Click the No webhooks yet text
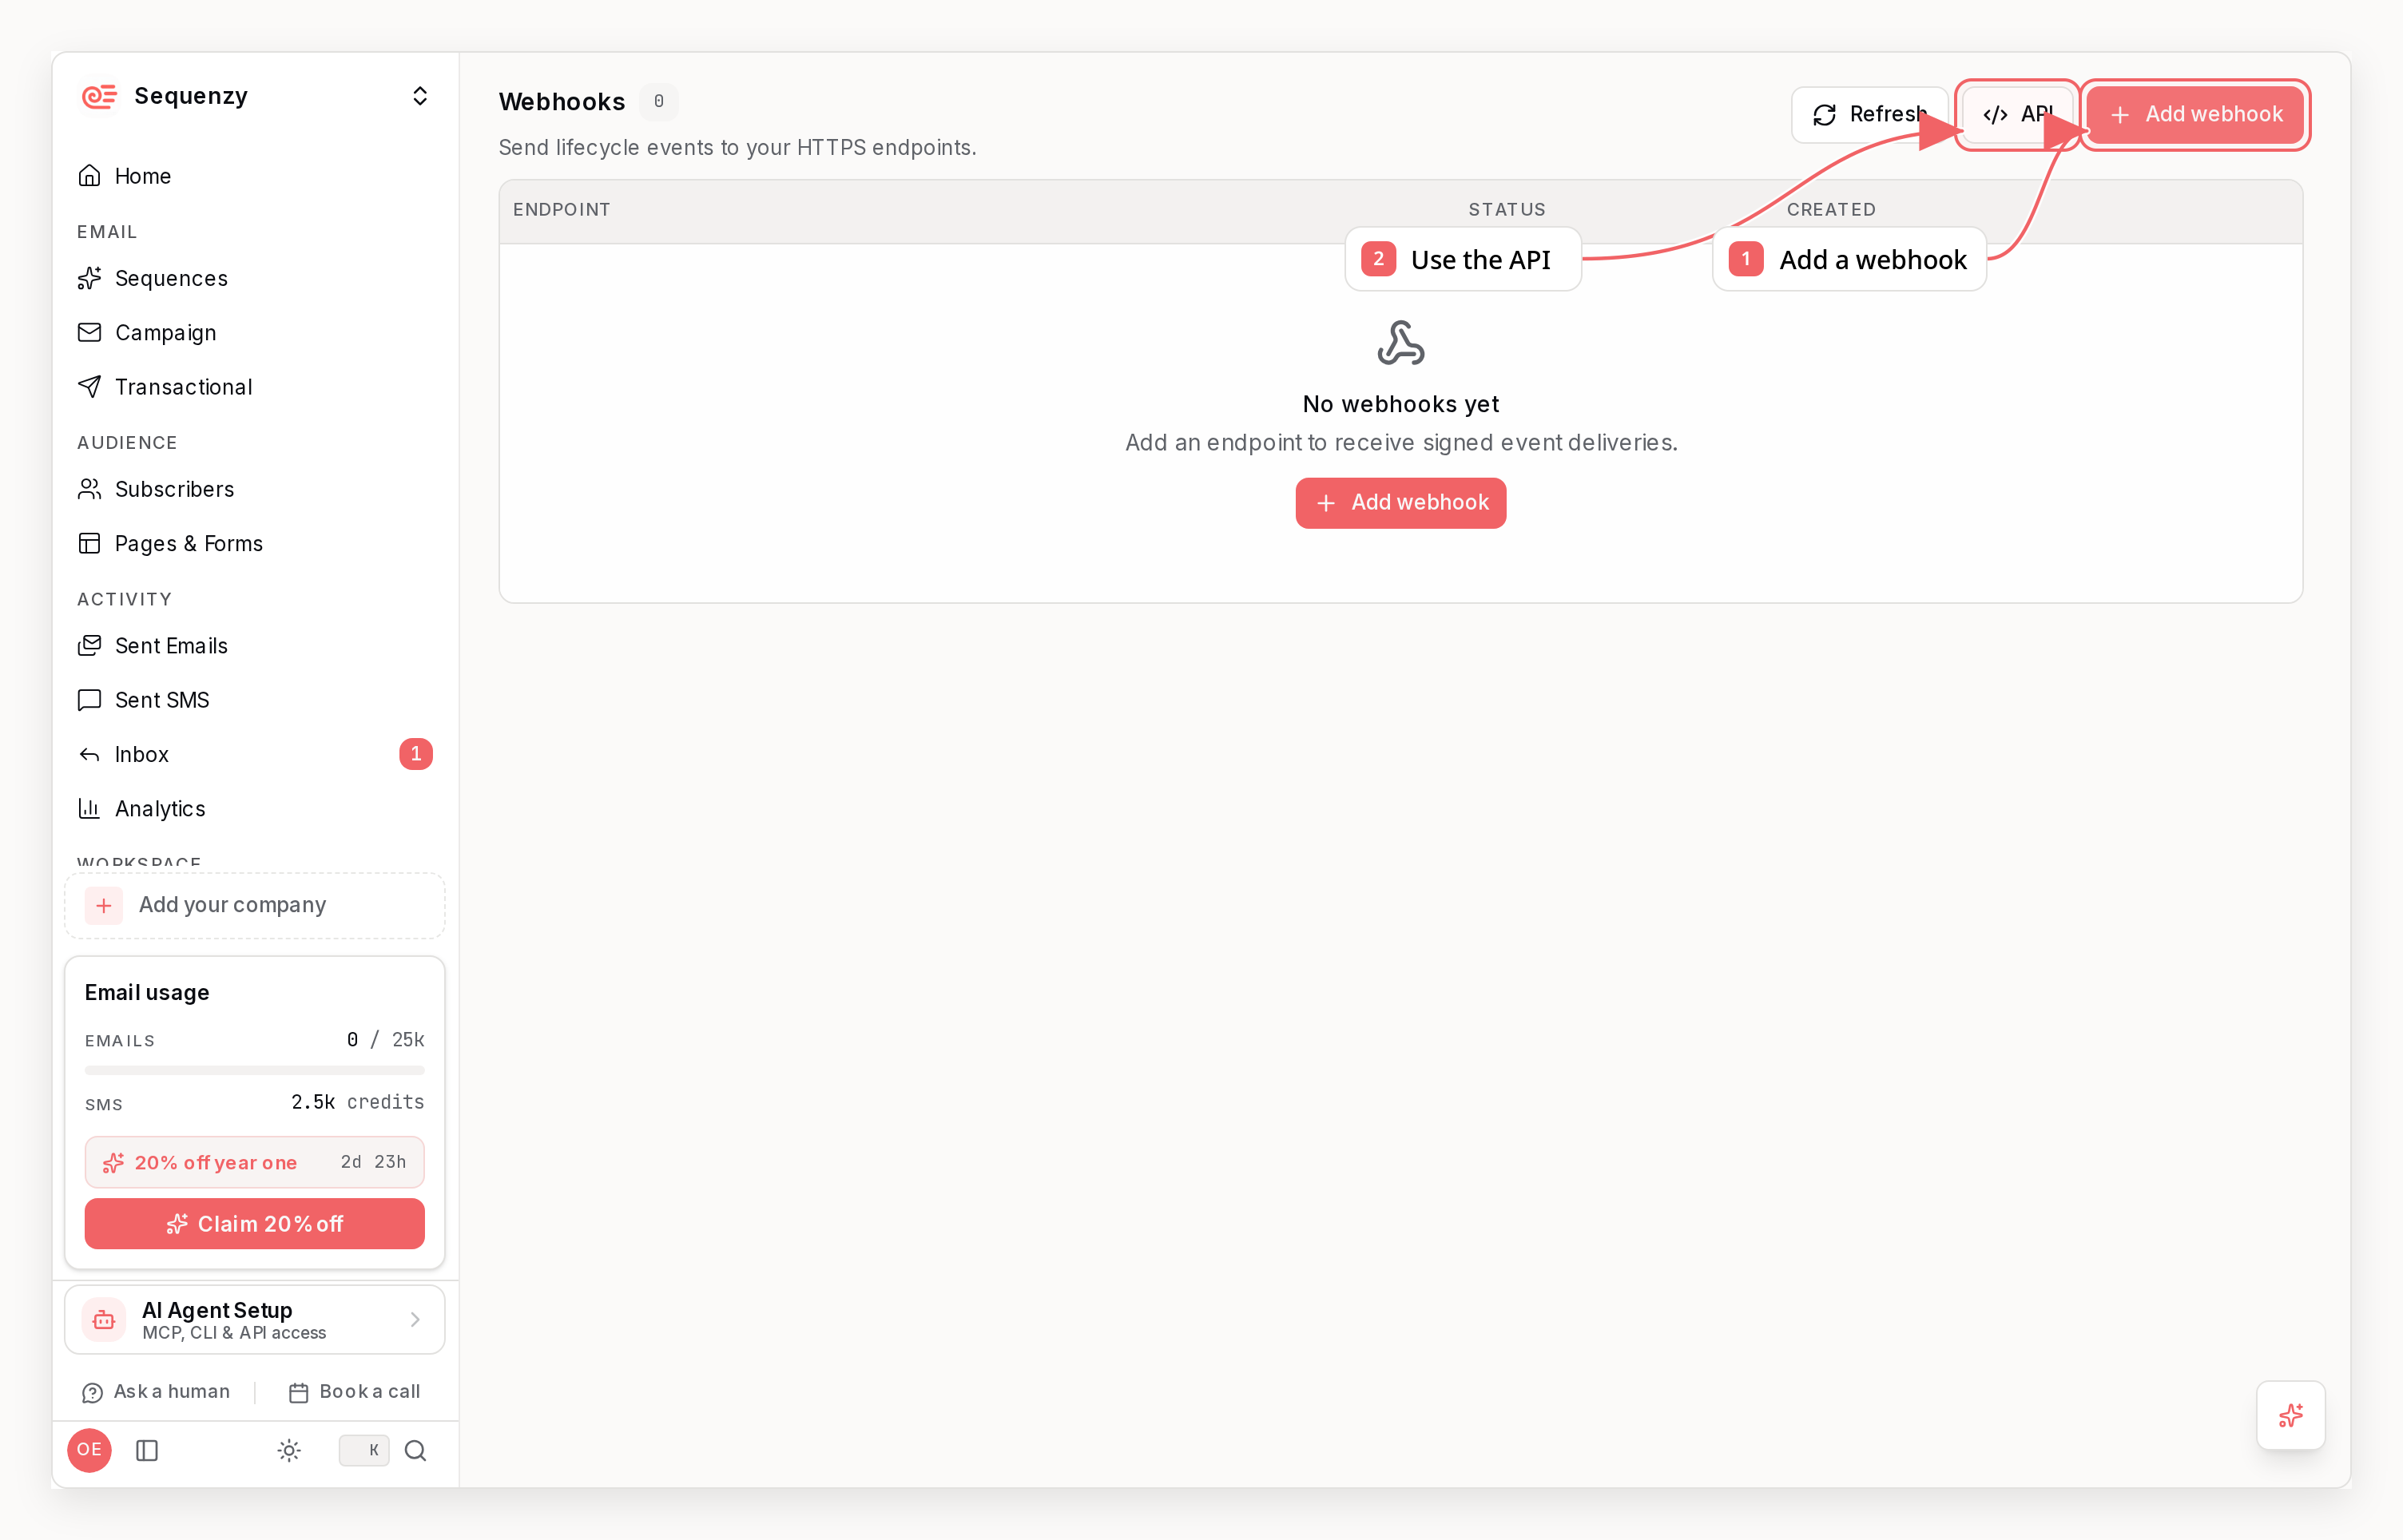This screenshot has height=1540, width=2403. pyautogui.click(x=1401, y=404)
